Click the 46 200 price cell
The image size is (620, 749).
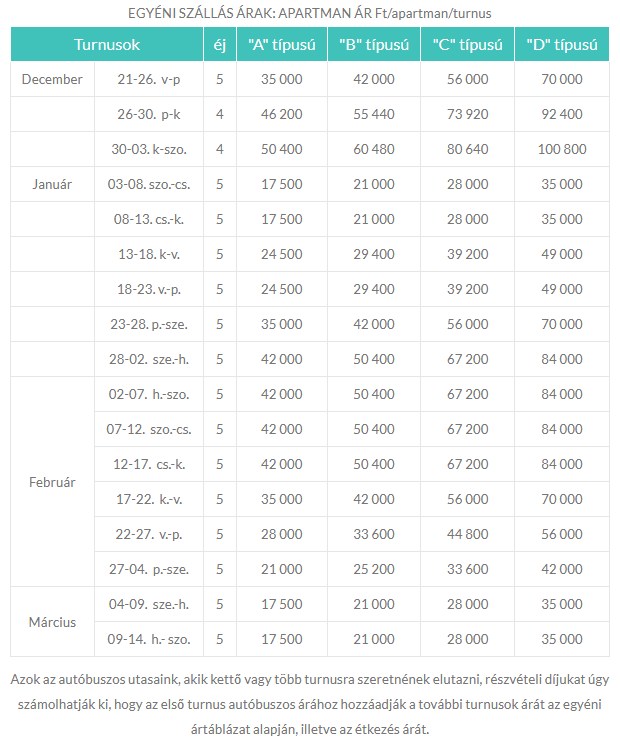280,115
